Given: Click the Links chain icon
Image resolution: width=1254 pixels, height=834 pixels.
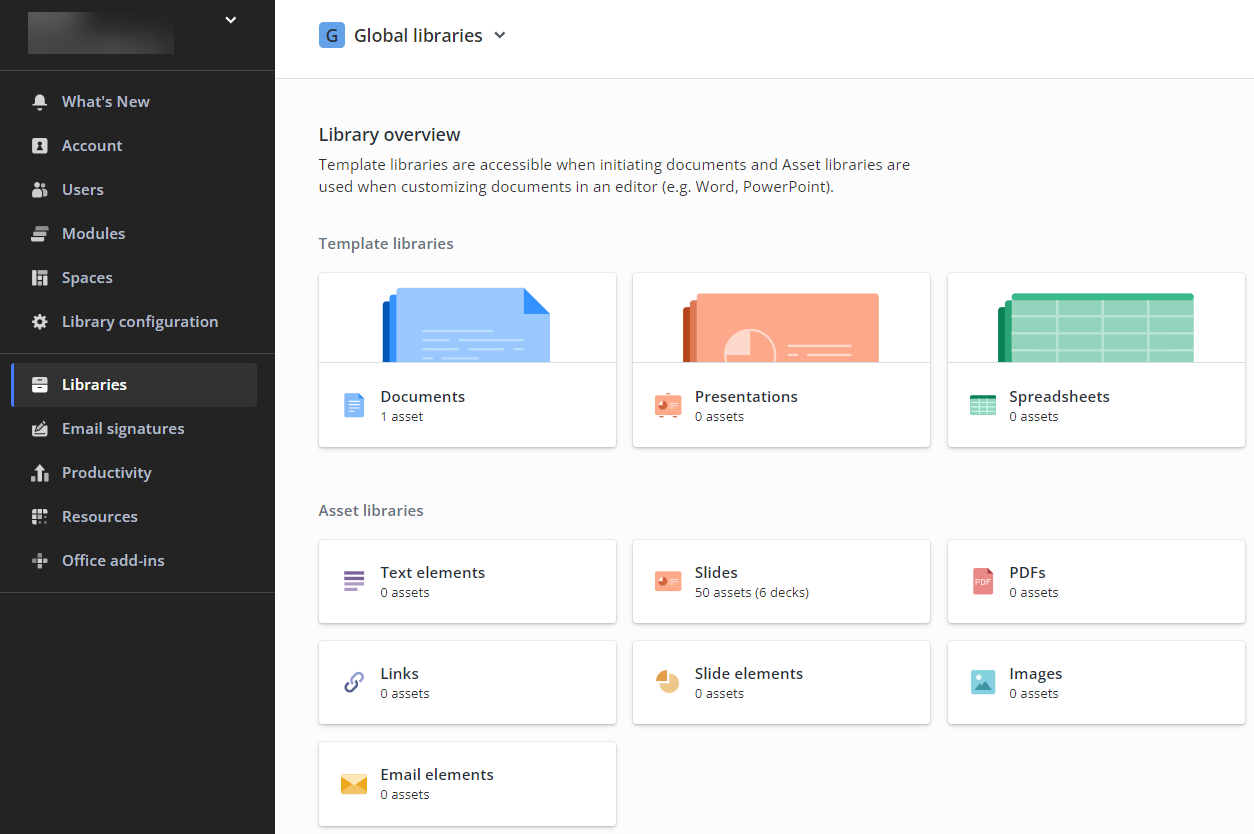Looking at the screenshot, I should (353, 682).
